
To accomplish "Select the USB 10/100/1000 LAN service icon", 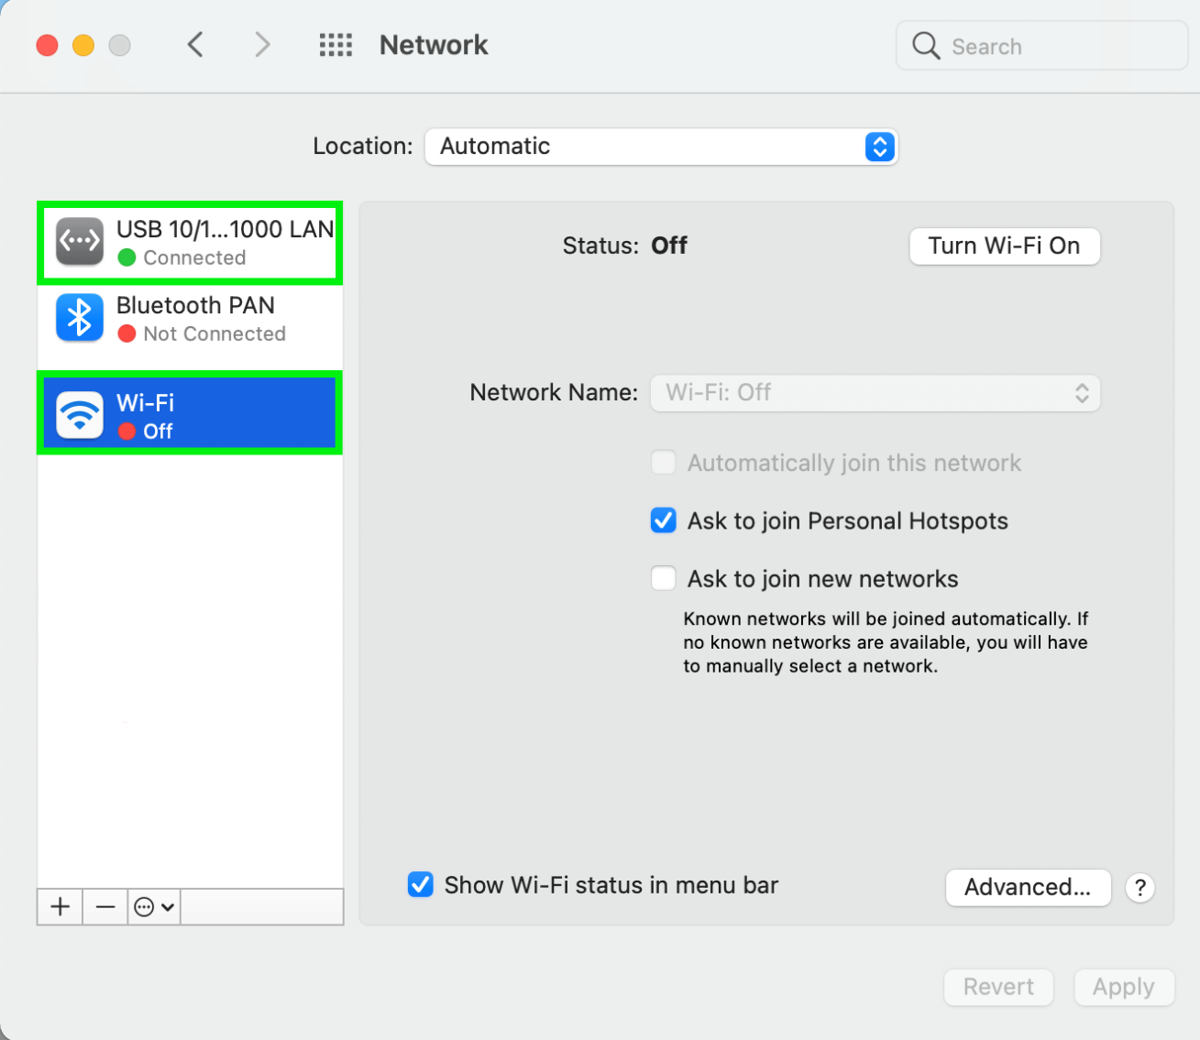I will pos(79,241).
